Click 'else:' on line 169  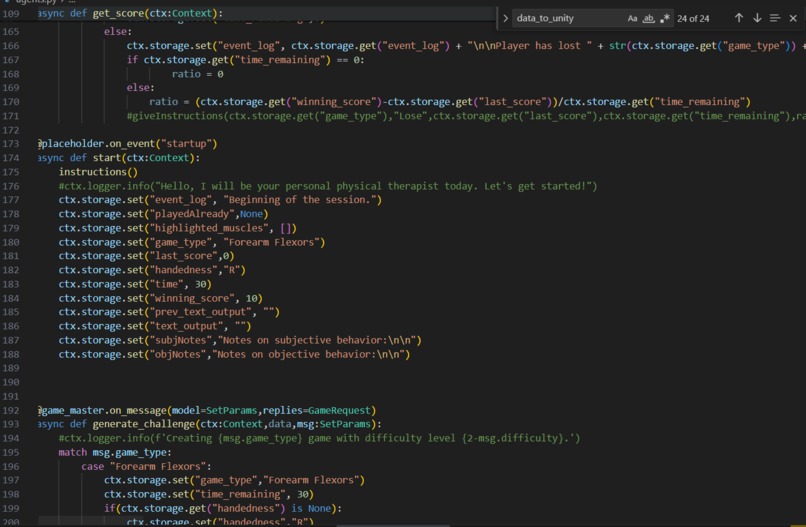pos(141,88)
